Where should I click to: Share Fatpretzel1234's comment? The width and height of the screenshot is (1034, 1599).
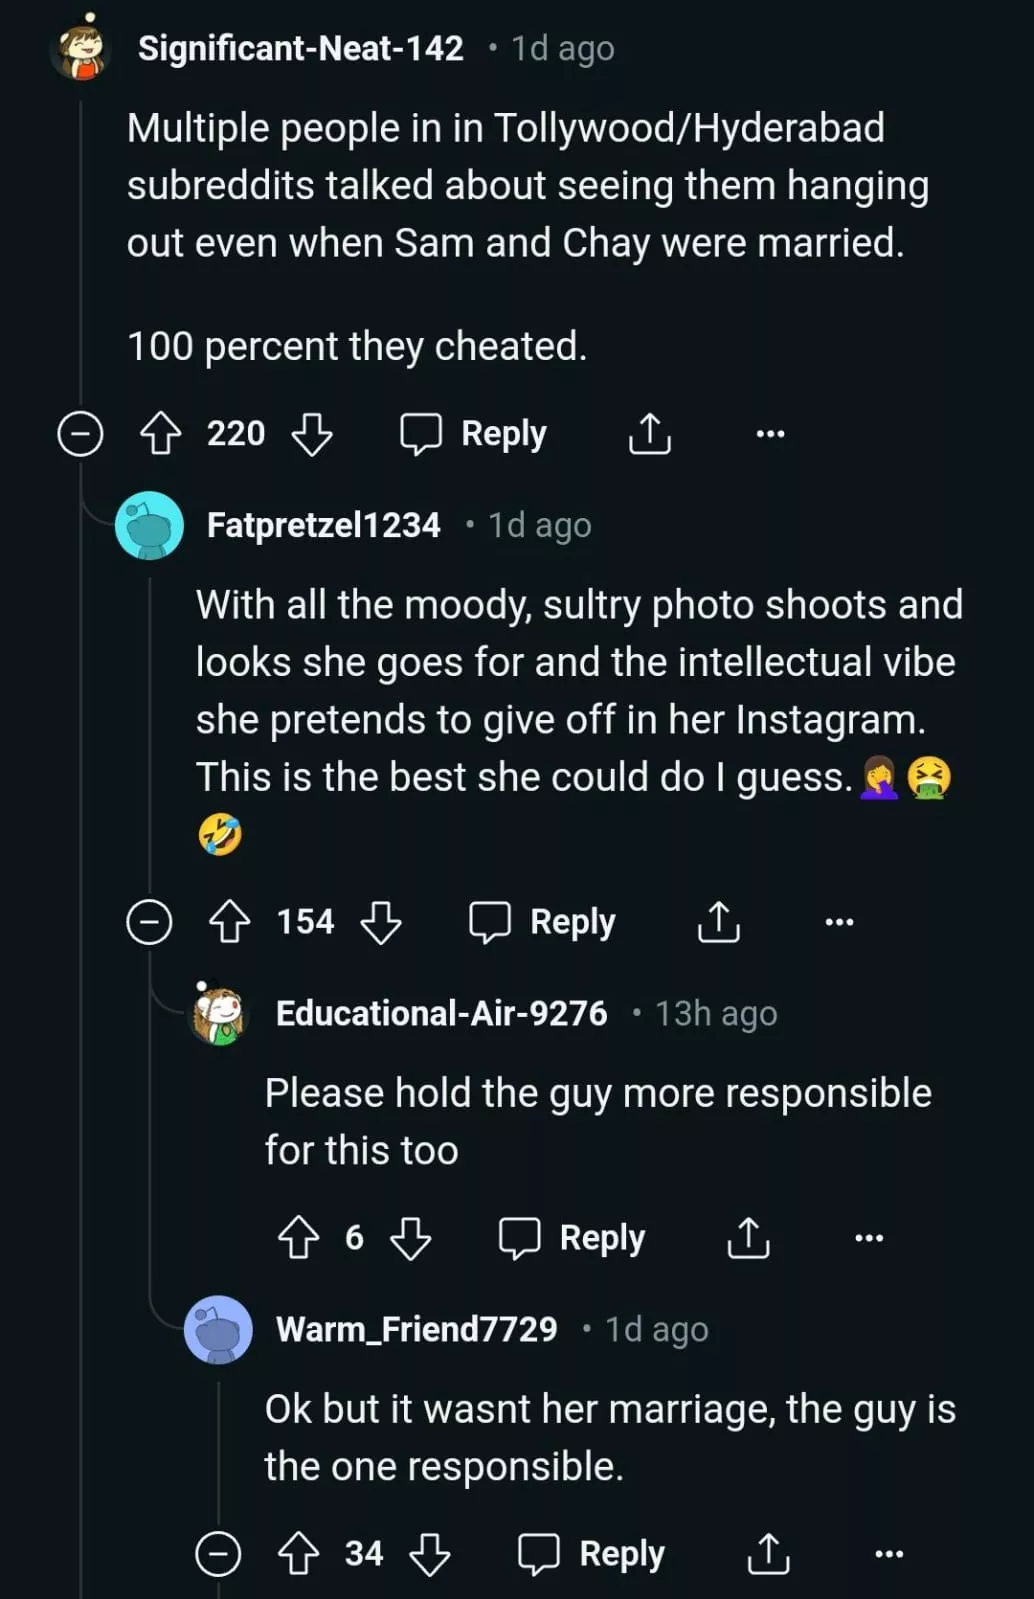718,922
